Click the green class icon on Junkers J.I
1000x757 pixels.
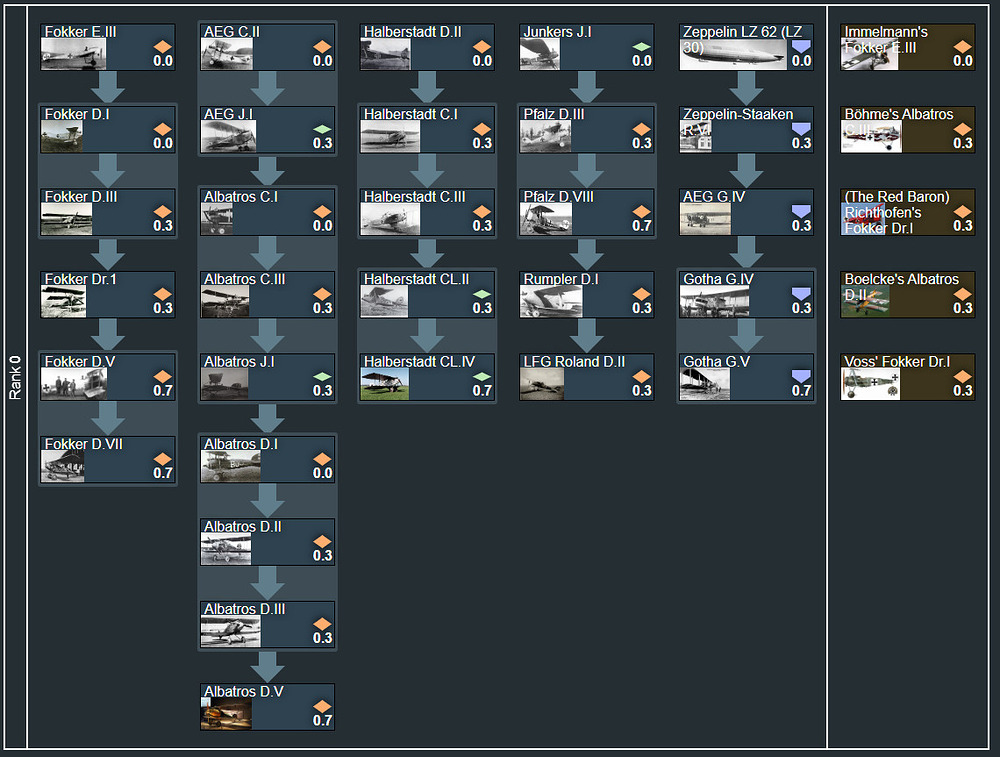642,47
